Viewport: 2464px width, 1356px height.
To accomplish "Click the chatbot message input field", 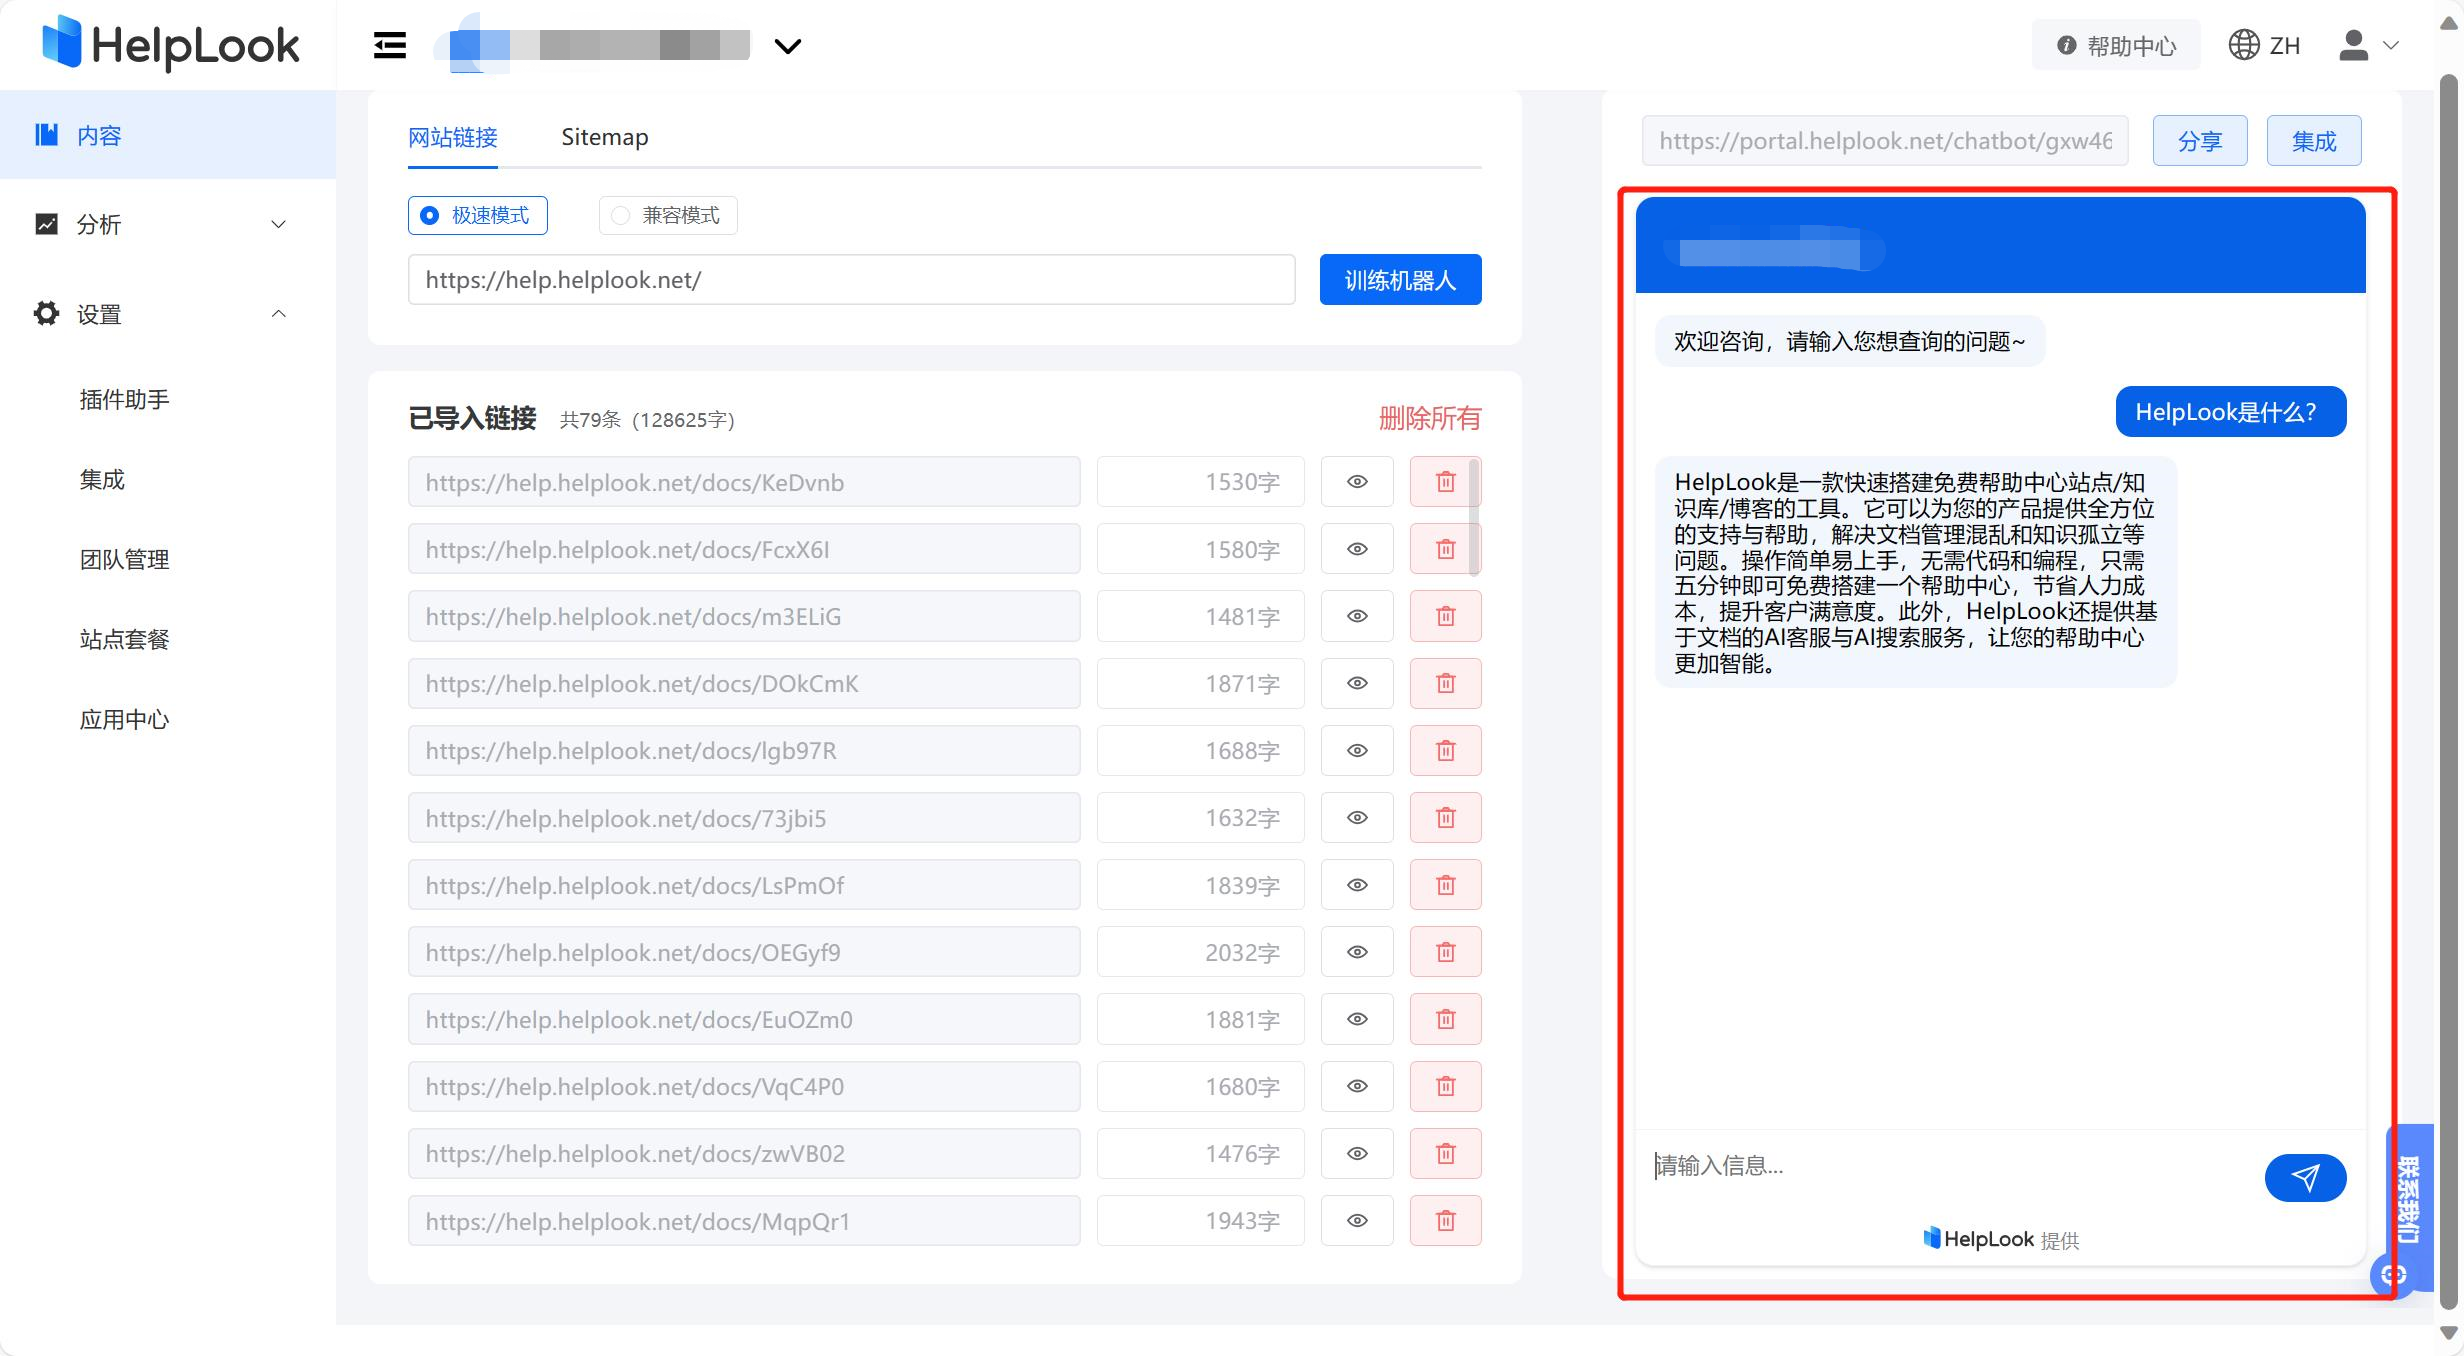I will click(x=1900, y=1166).
